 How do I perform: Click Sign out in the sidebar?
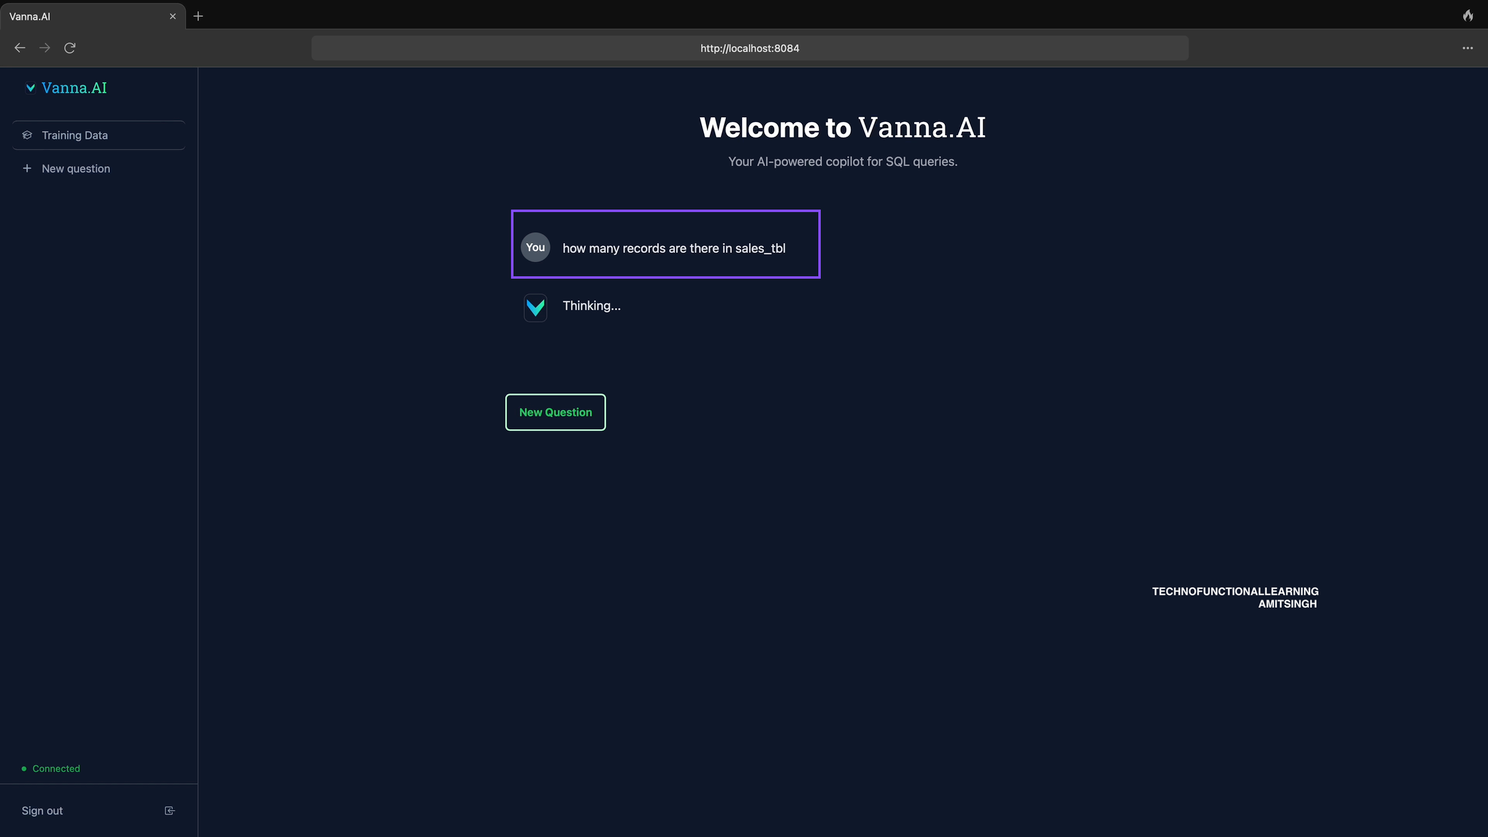[42, 811]
